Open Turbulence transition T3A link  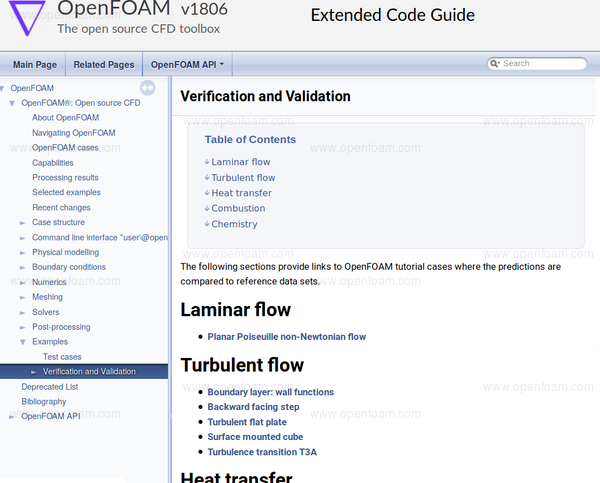[x=262, y=452]
